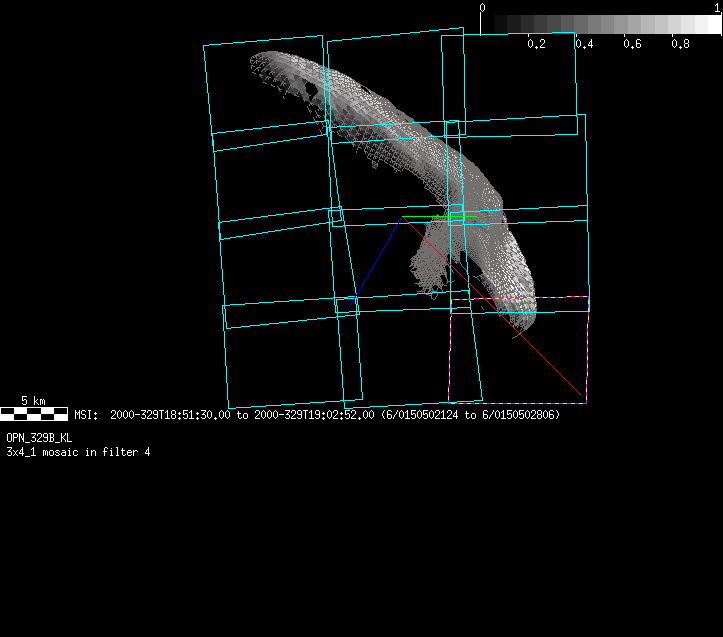
Task: Click the 0 label above the grayscale bar
Action: pos(483,8)
